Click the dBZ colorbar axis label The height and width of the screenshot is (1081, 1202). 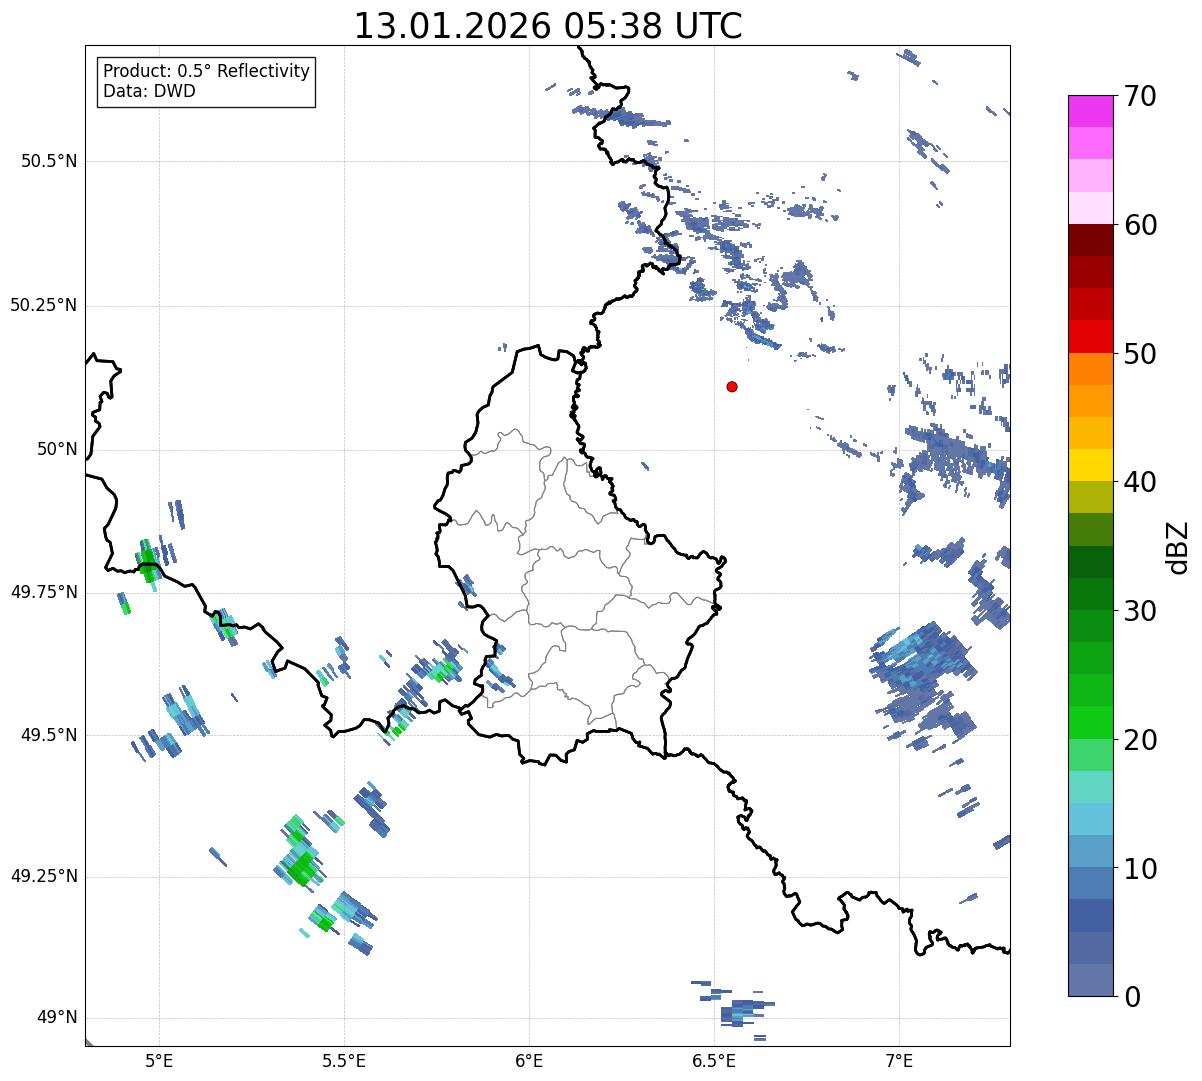tap(1178, 547)
